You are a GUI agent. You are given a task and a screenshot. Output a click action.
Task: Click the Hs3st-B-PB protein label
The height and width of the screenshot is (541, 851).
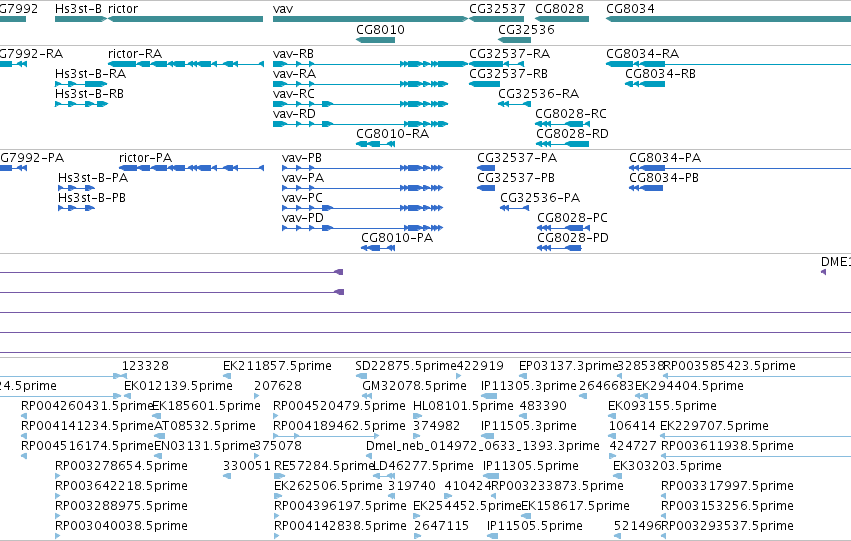[92, 198]
